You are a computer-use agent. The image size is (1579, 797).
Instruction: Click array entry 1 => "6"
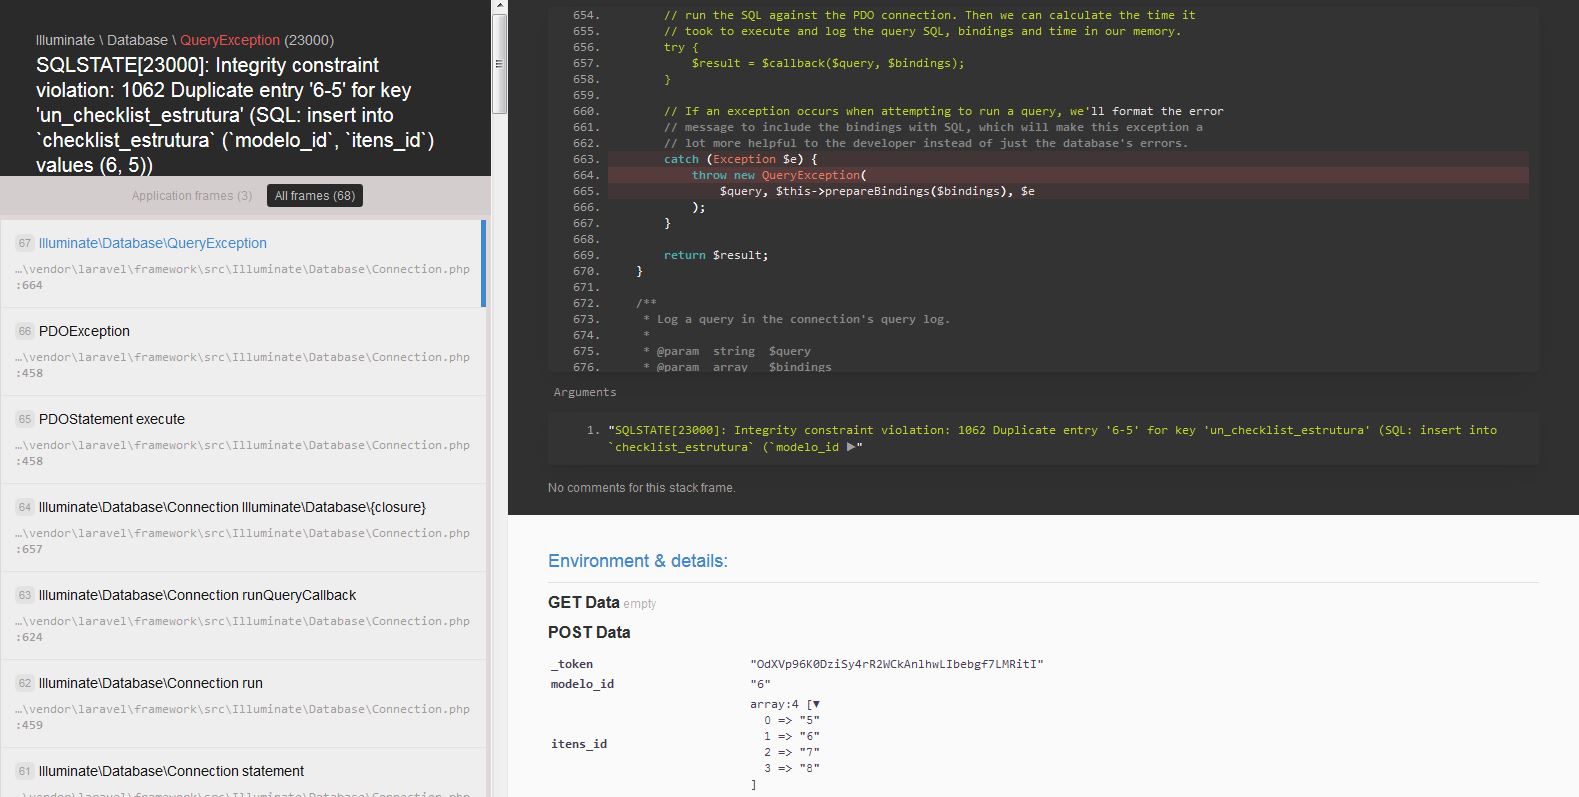point(792,736)
